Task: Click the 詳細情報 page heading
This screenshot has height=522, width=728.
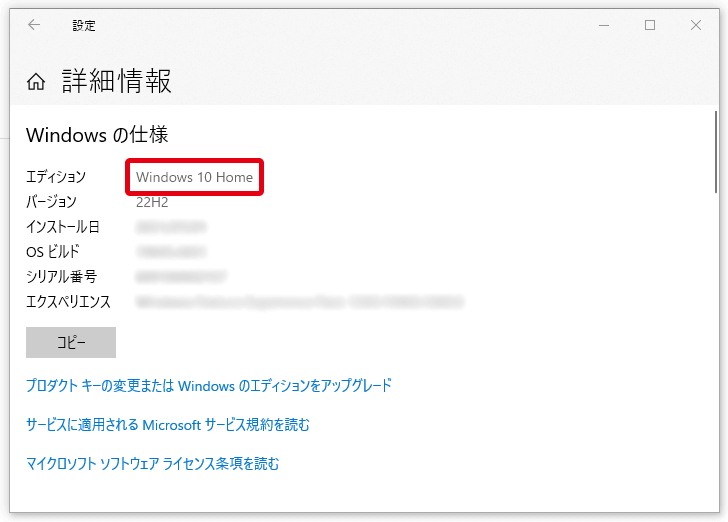Action: point(117,81)
